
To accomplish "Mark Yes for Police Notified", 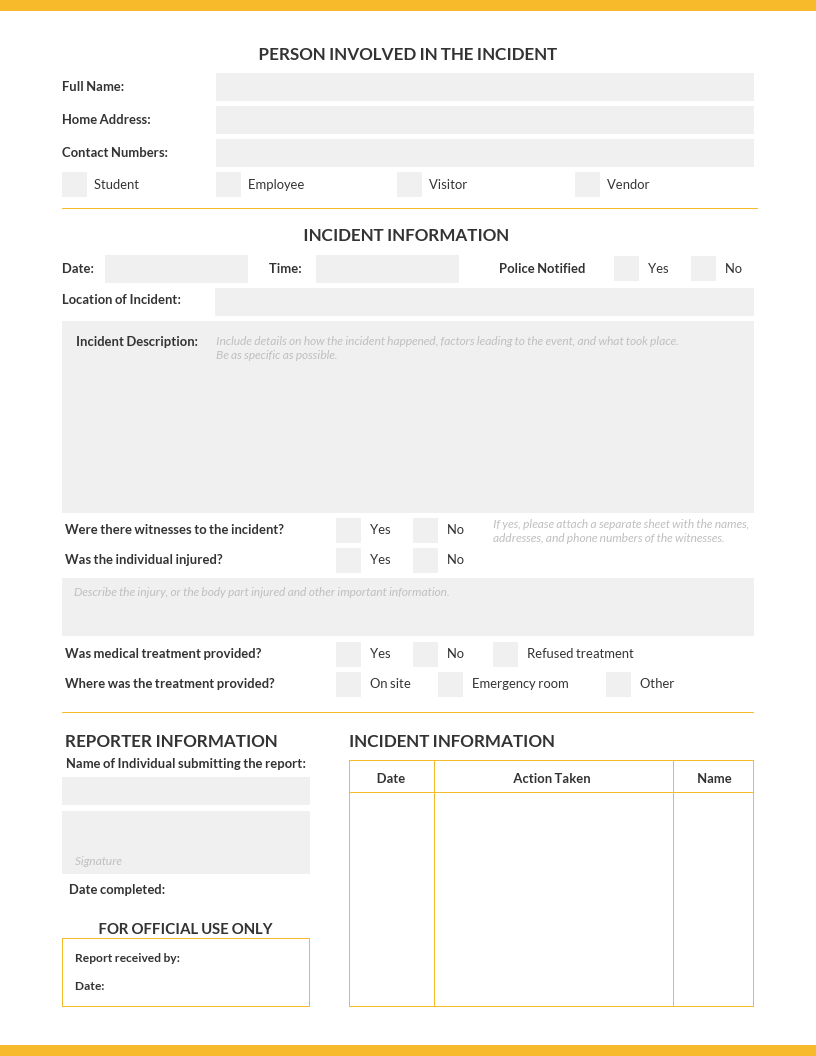I will pos(626,268).
